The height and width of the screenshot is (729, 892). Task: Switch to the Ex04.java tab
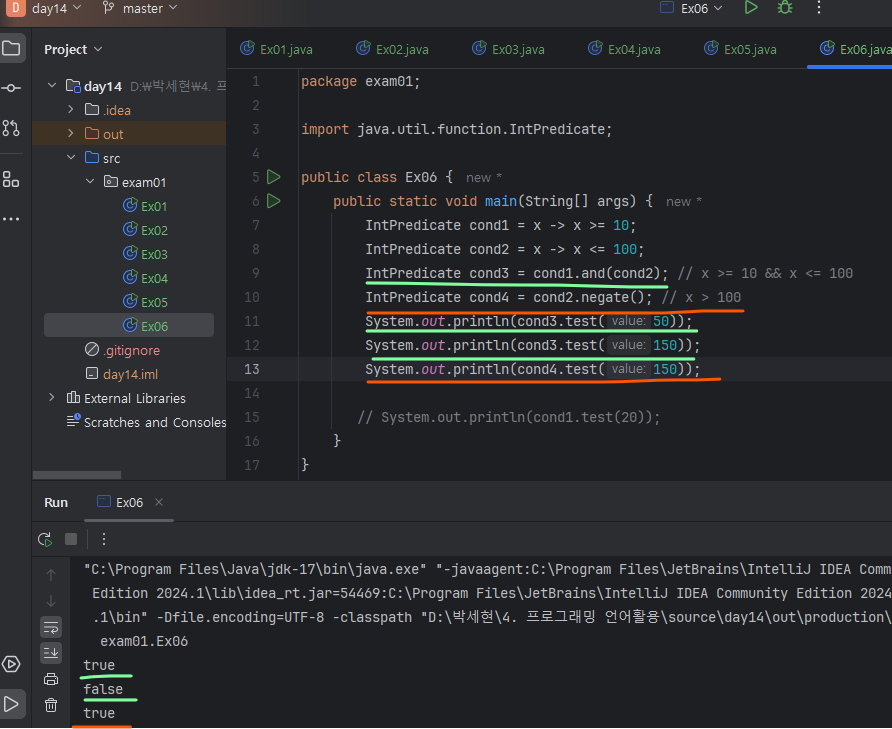625,49
